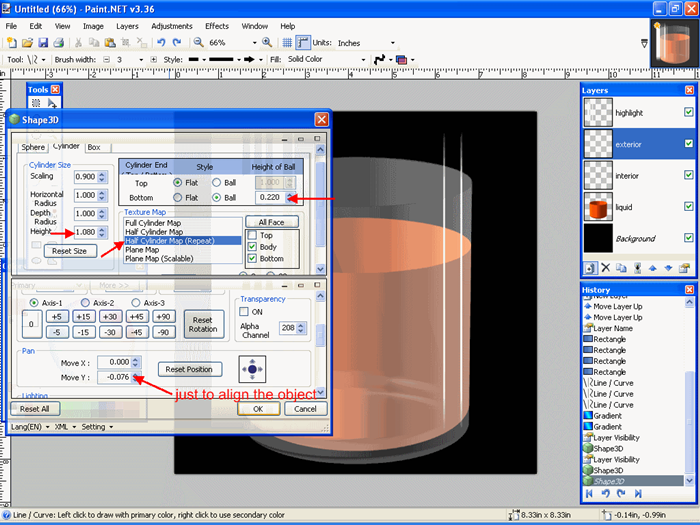Viewport: 700px width, 525px height.
Task: Open the File menu
Action: pos(11,26)
